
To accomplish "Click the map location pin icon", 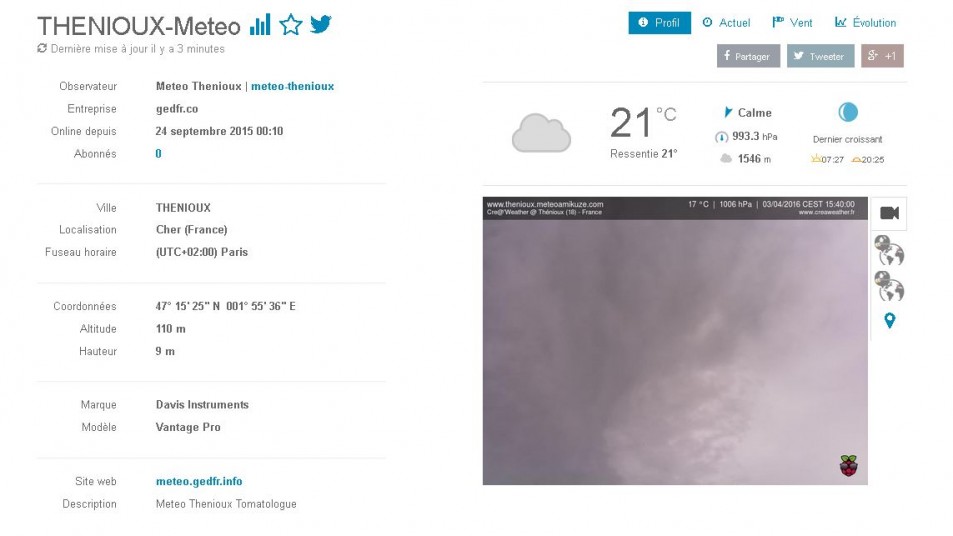I will (x=890, y=320).
